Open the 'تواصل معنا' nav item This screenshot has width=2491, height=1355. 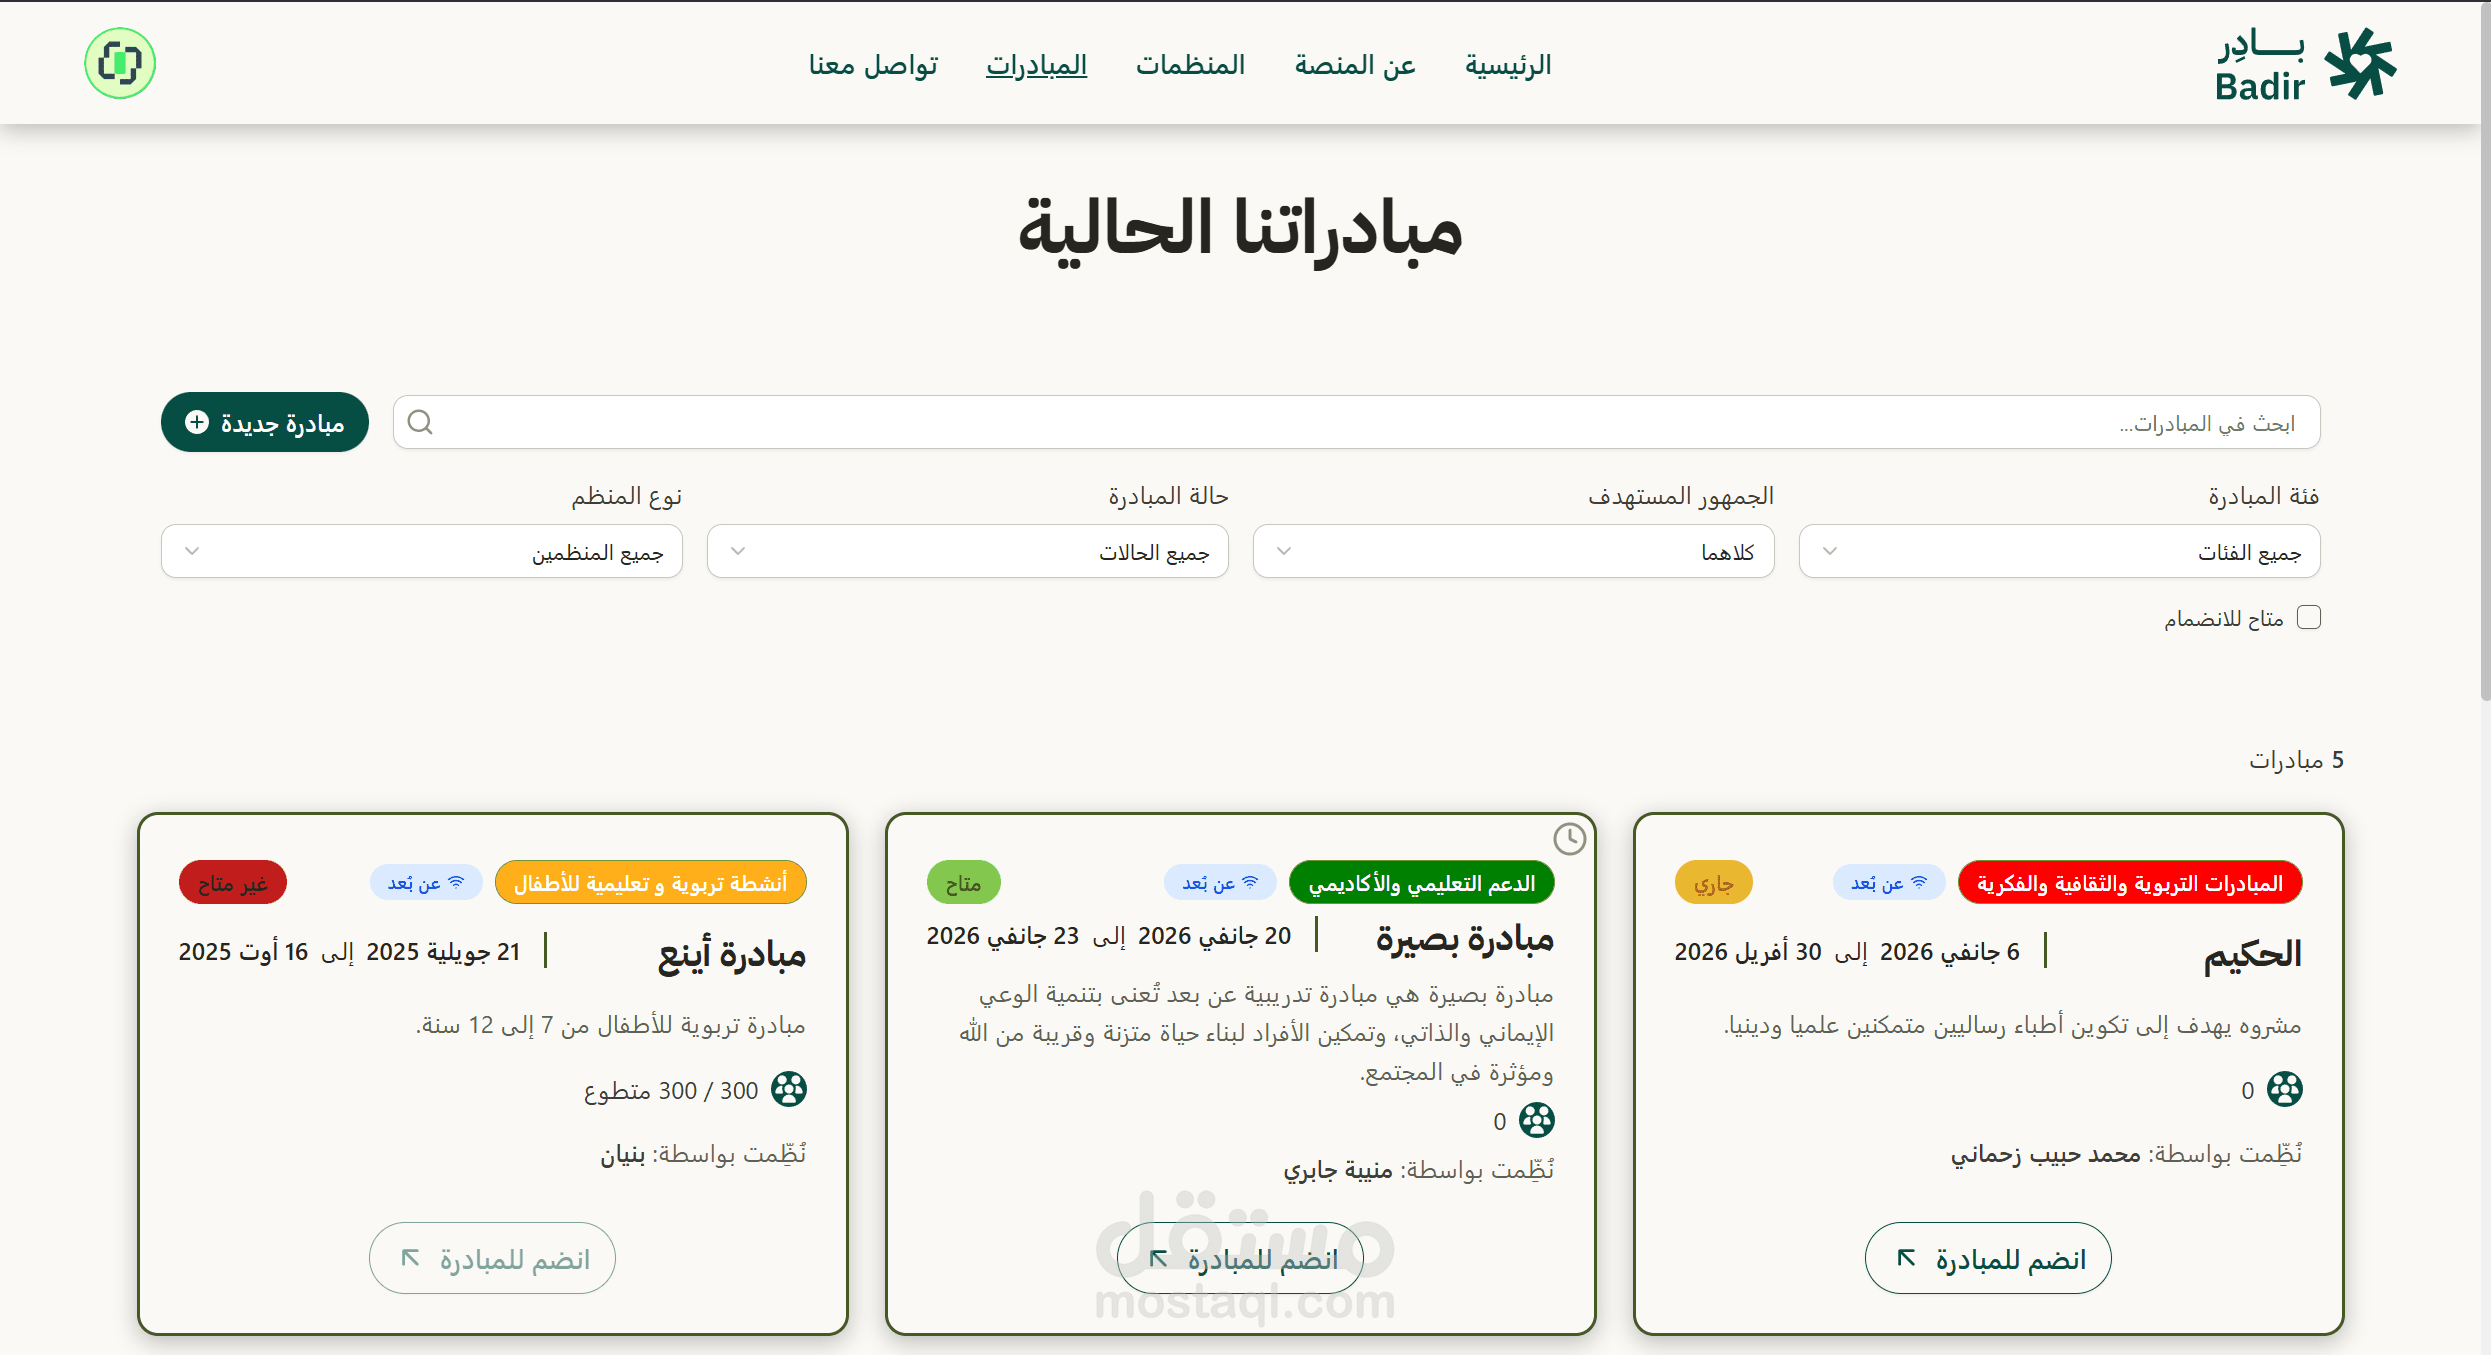pos(873,65)
